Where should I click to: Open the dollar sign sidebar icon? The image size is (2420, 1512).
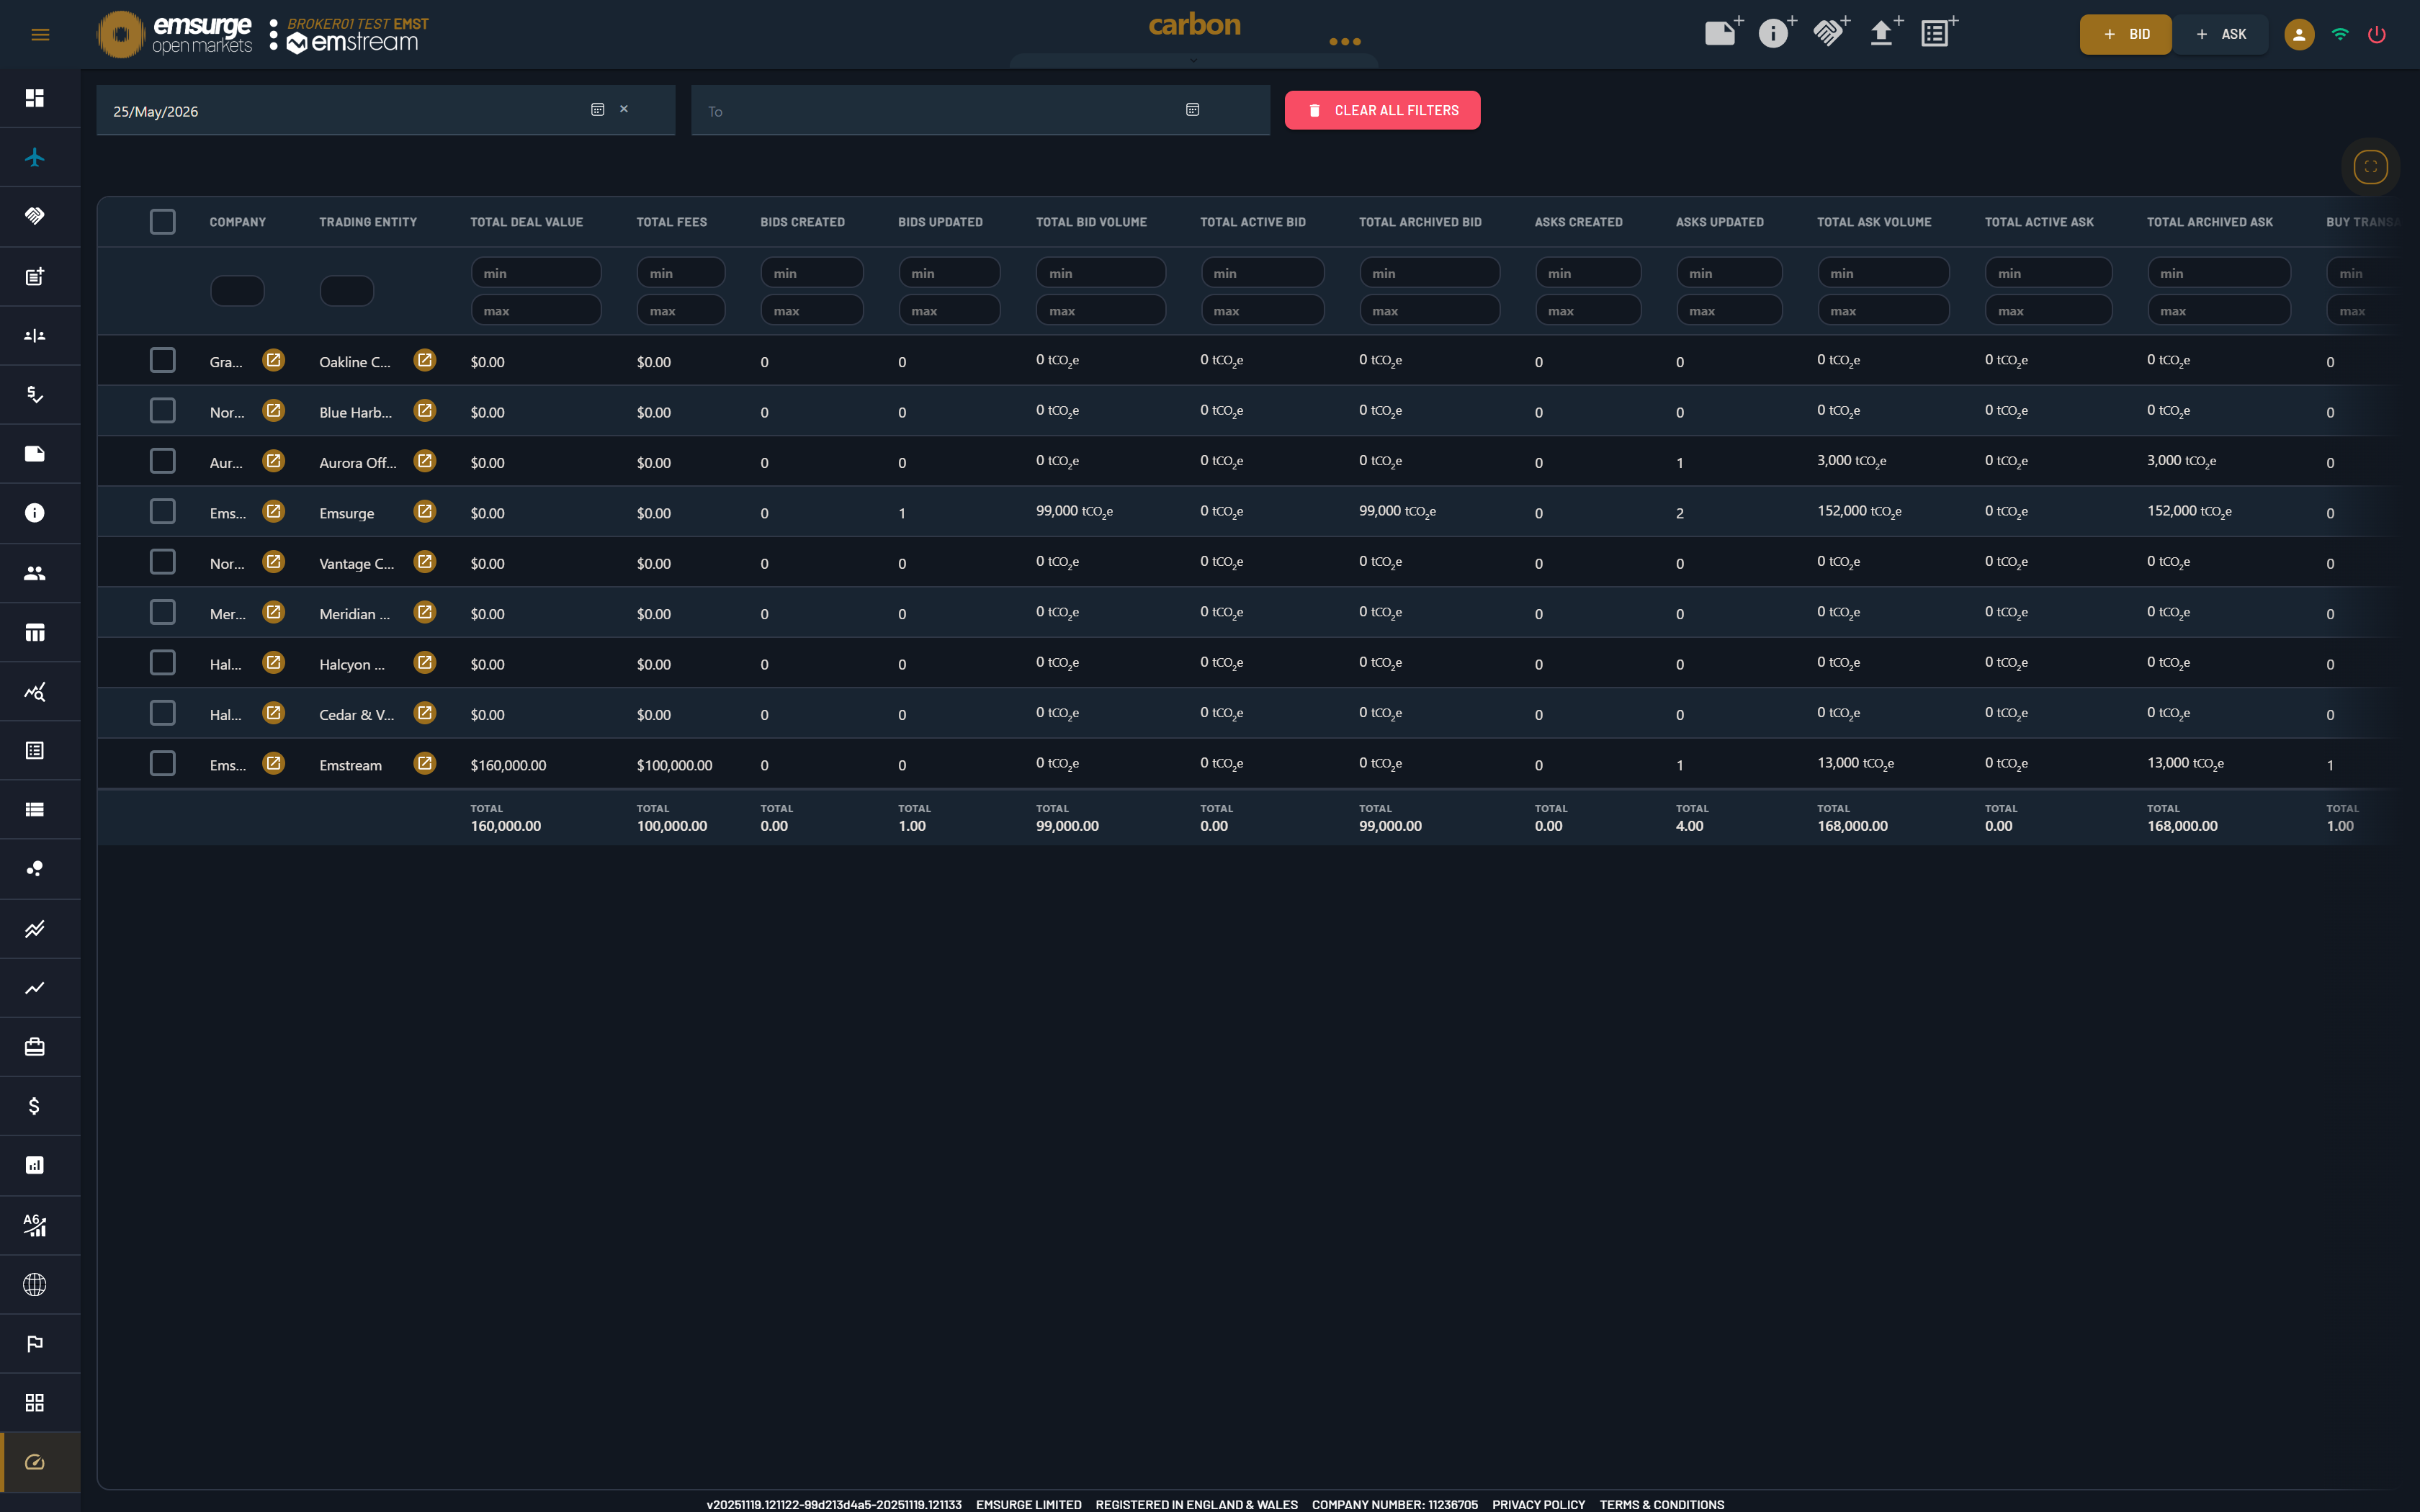pos(35,1106)
